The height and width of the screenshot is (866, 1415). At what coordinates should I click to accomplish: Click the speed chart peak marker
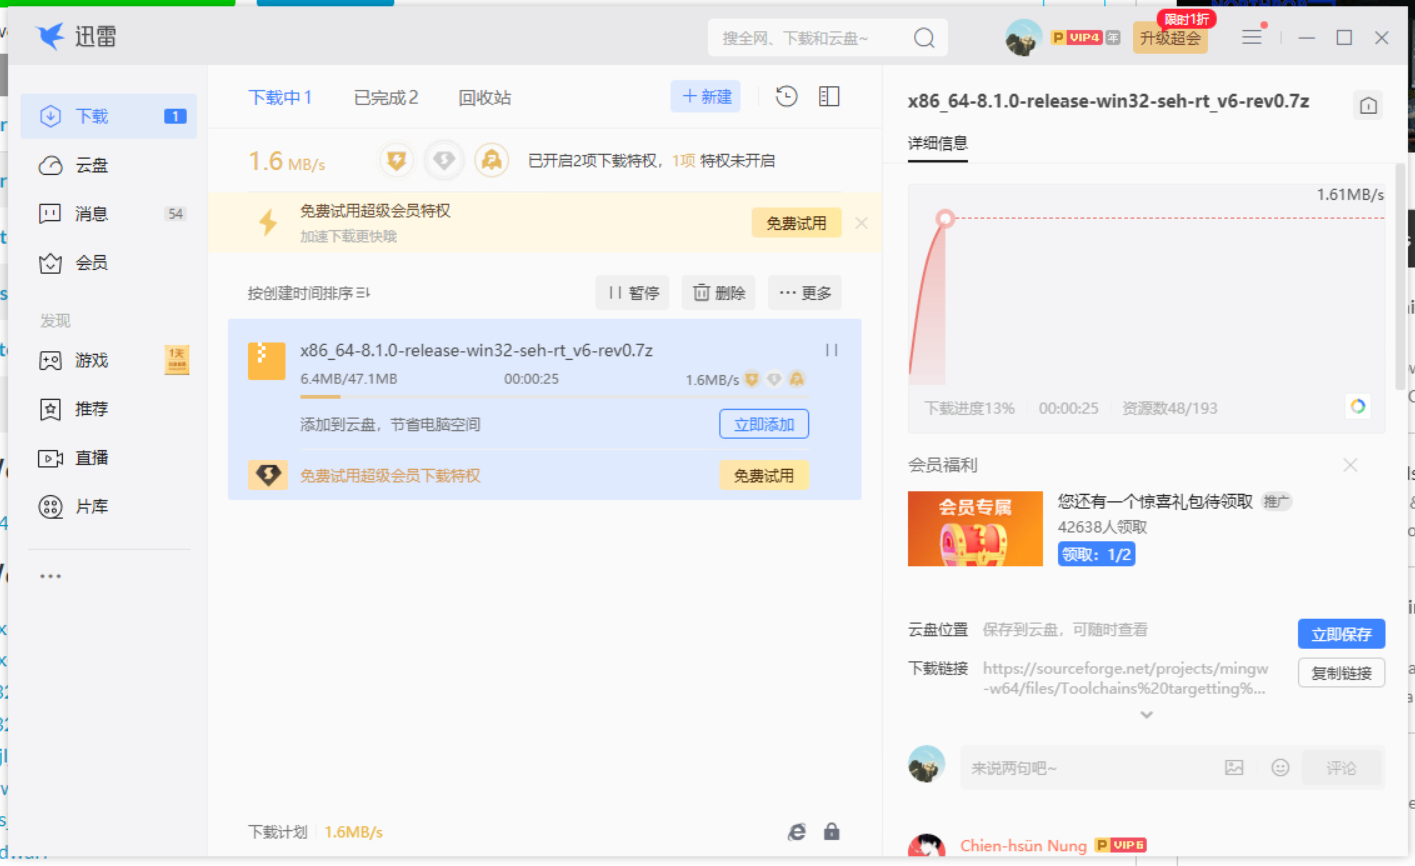[945, 218]
